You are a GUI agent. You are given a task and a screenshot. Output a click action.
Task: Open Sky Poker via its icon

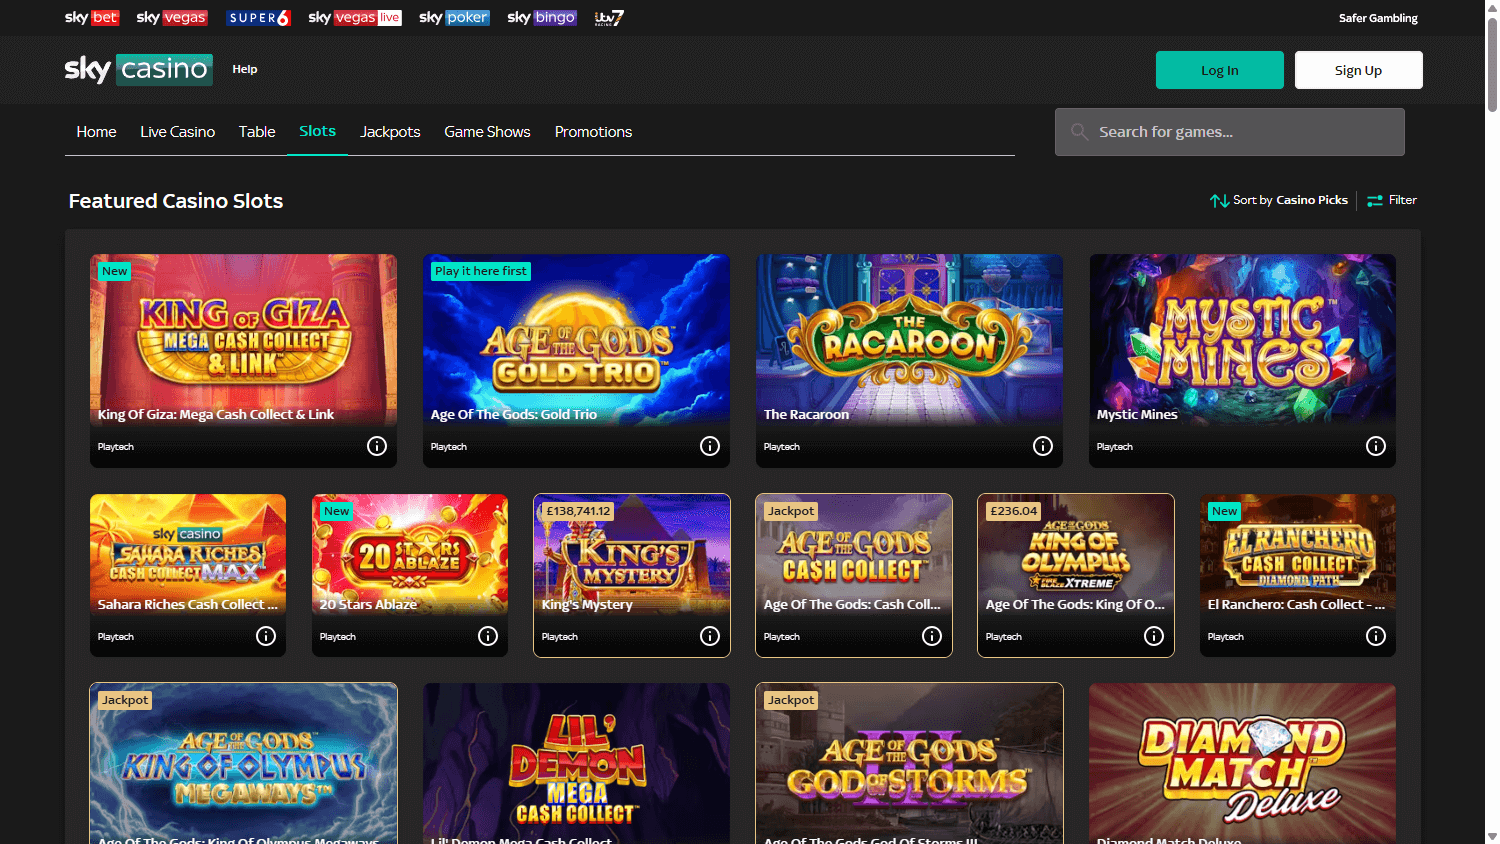(453, 17)
